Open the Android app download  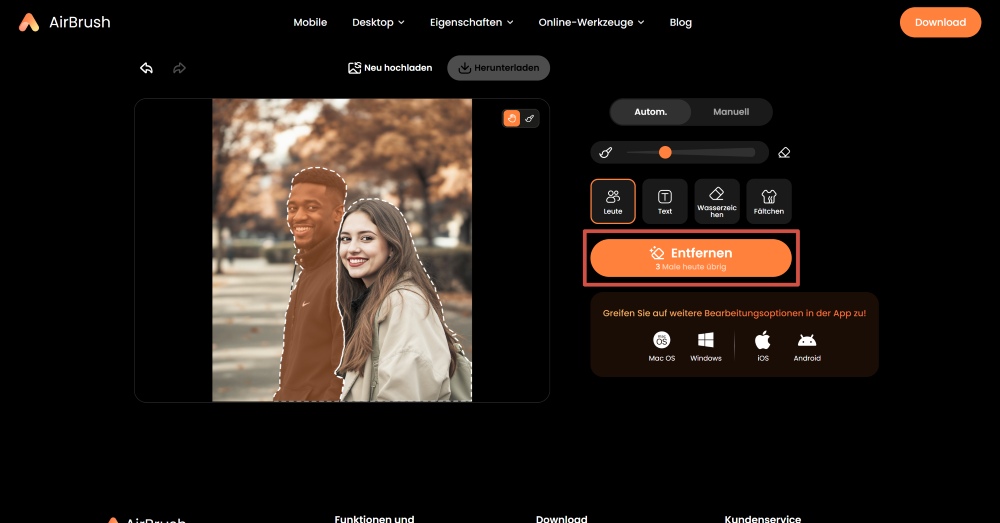coord(807,346)
